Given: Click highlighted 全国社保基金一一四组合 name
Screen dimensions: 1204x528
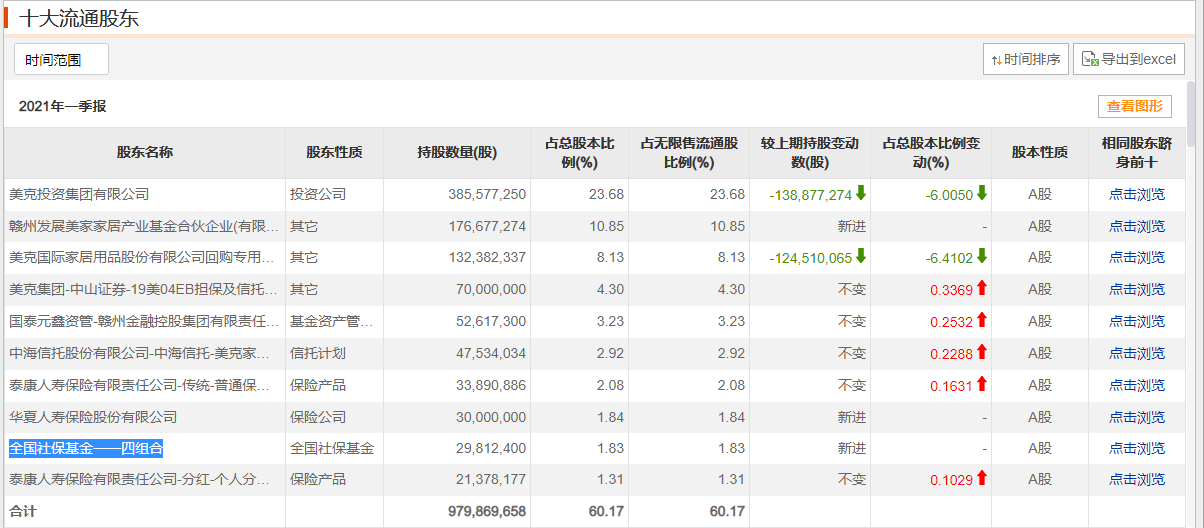Looking at the screenshot, I should point(86,448).
